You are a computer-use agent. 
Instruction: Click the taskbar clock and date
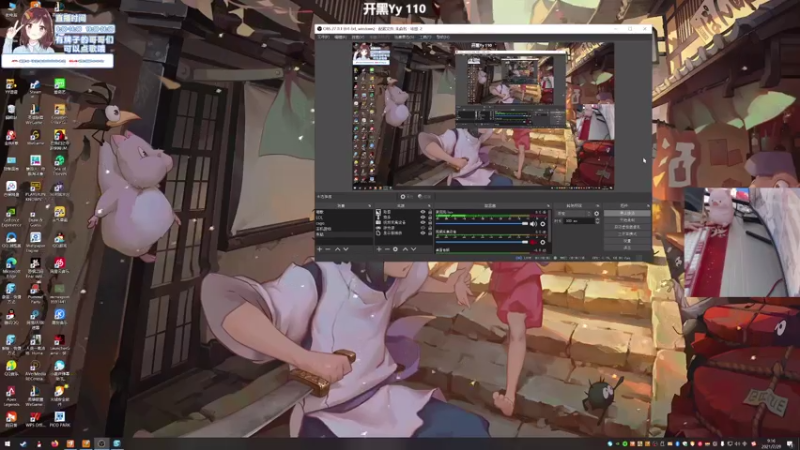click(771, 443)
